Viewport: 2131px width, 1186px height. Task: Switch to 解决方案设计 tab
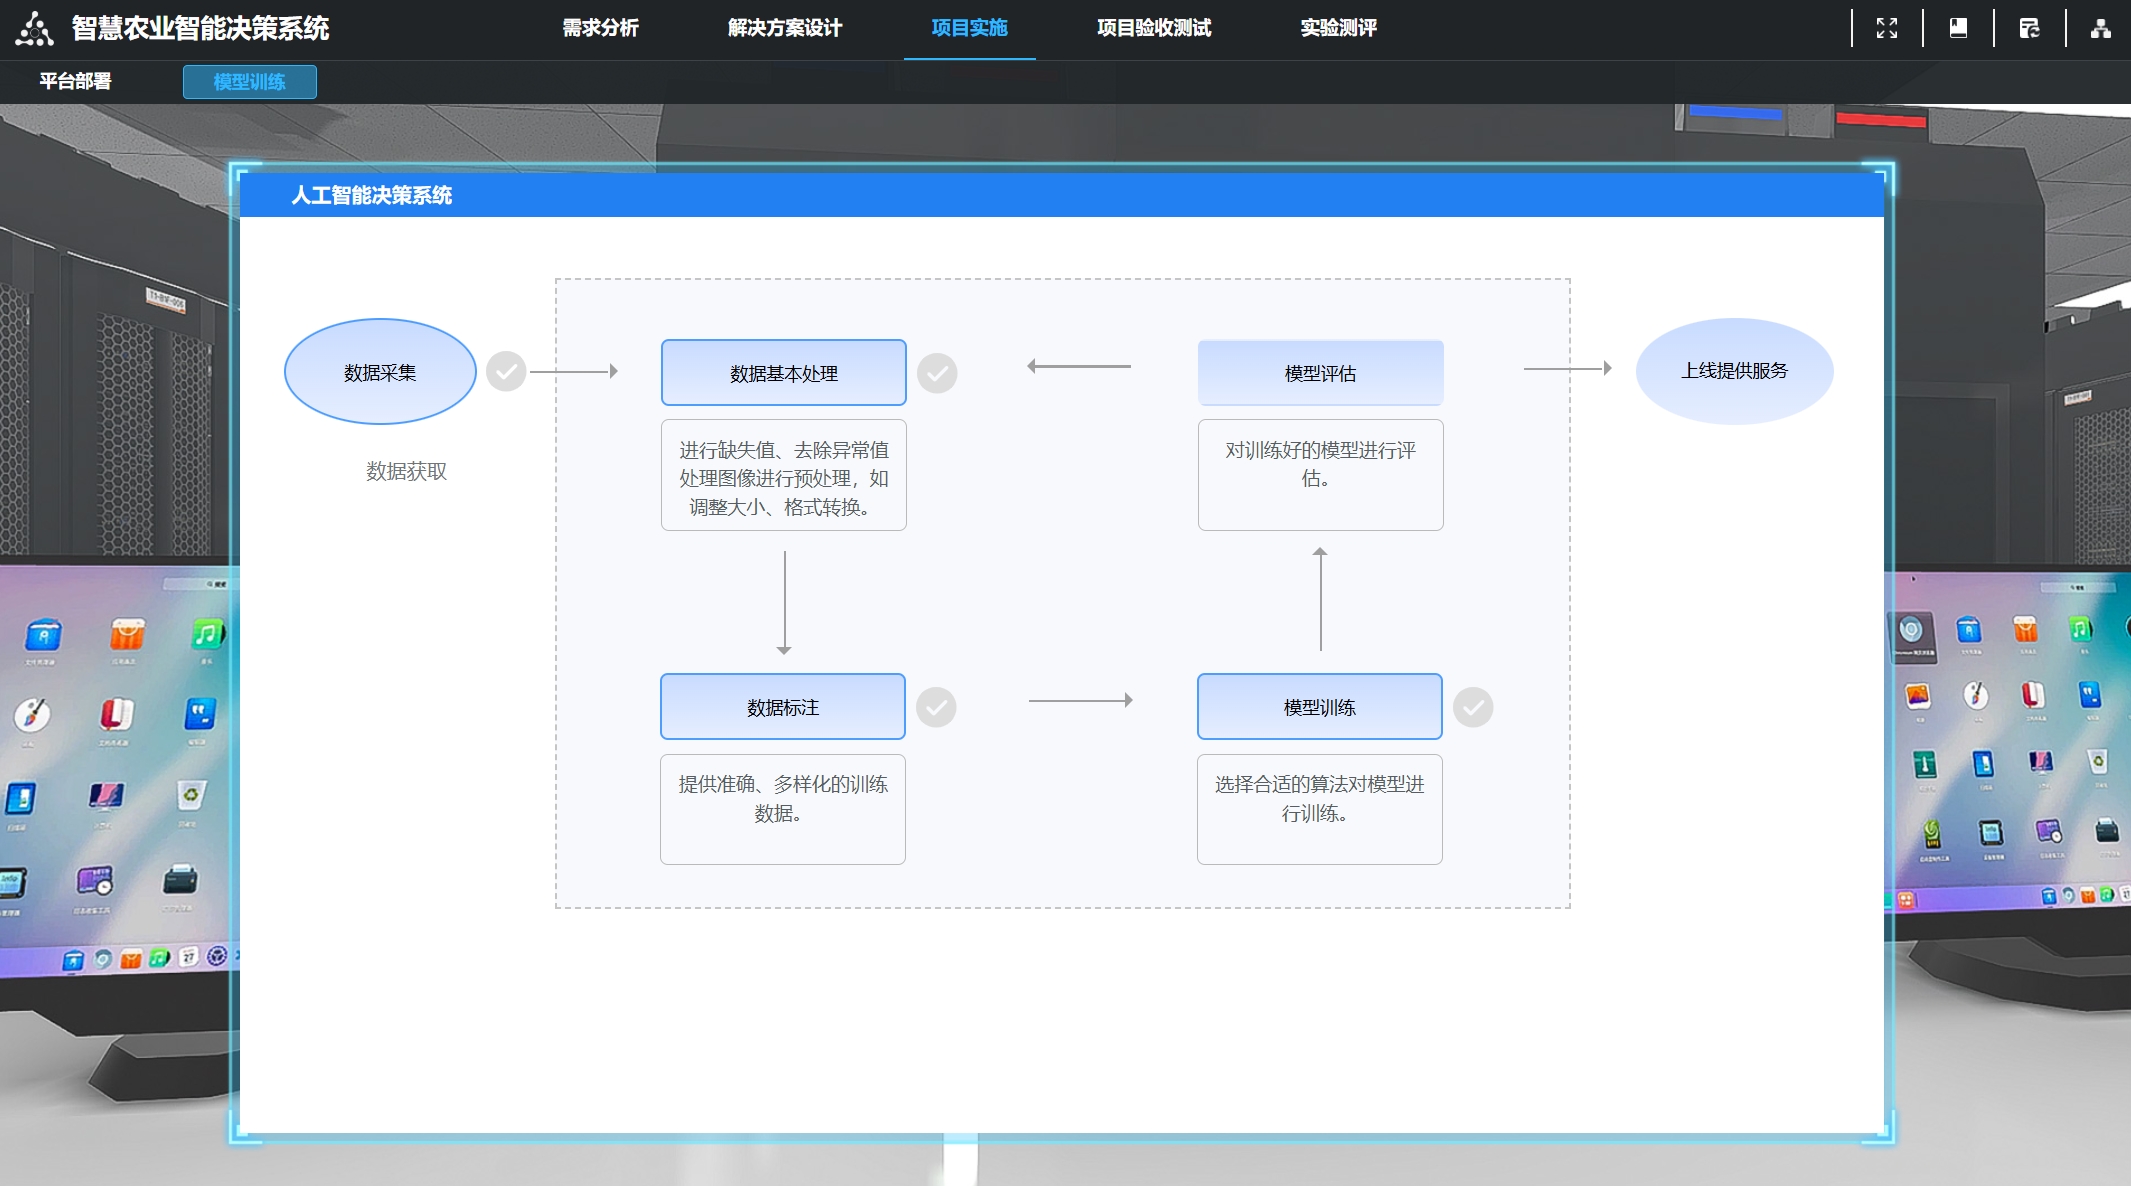[785, 28]
